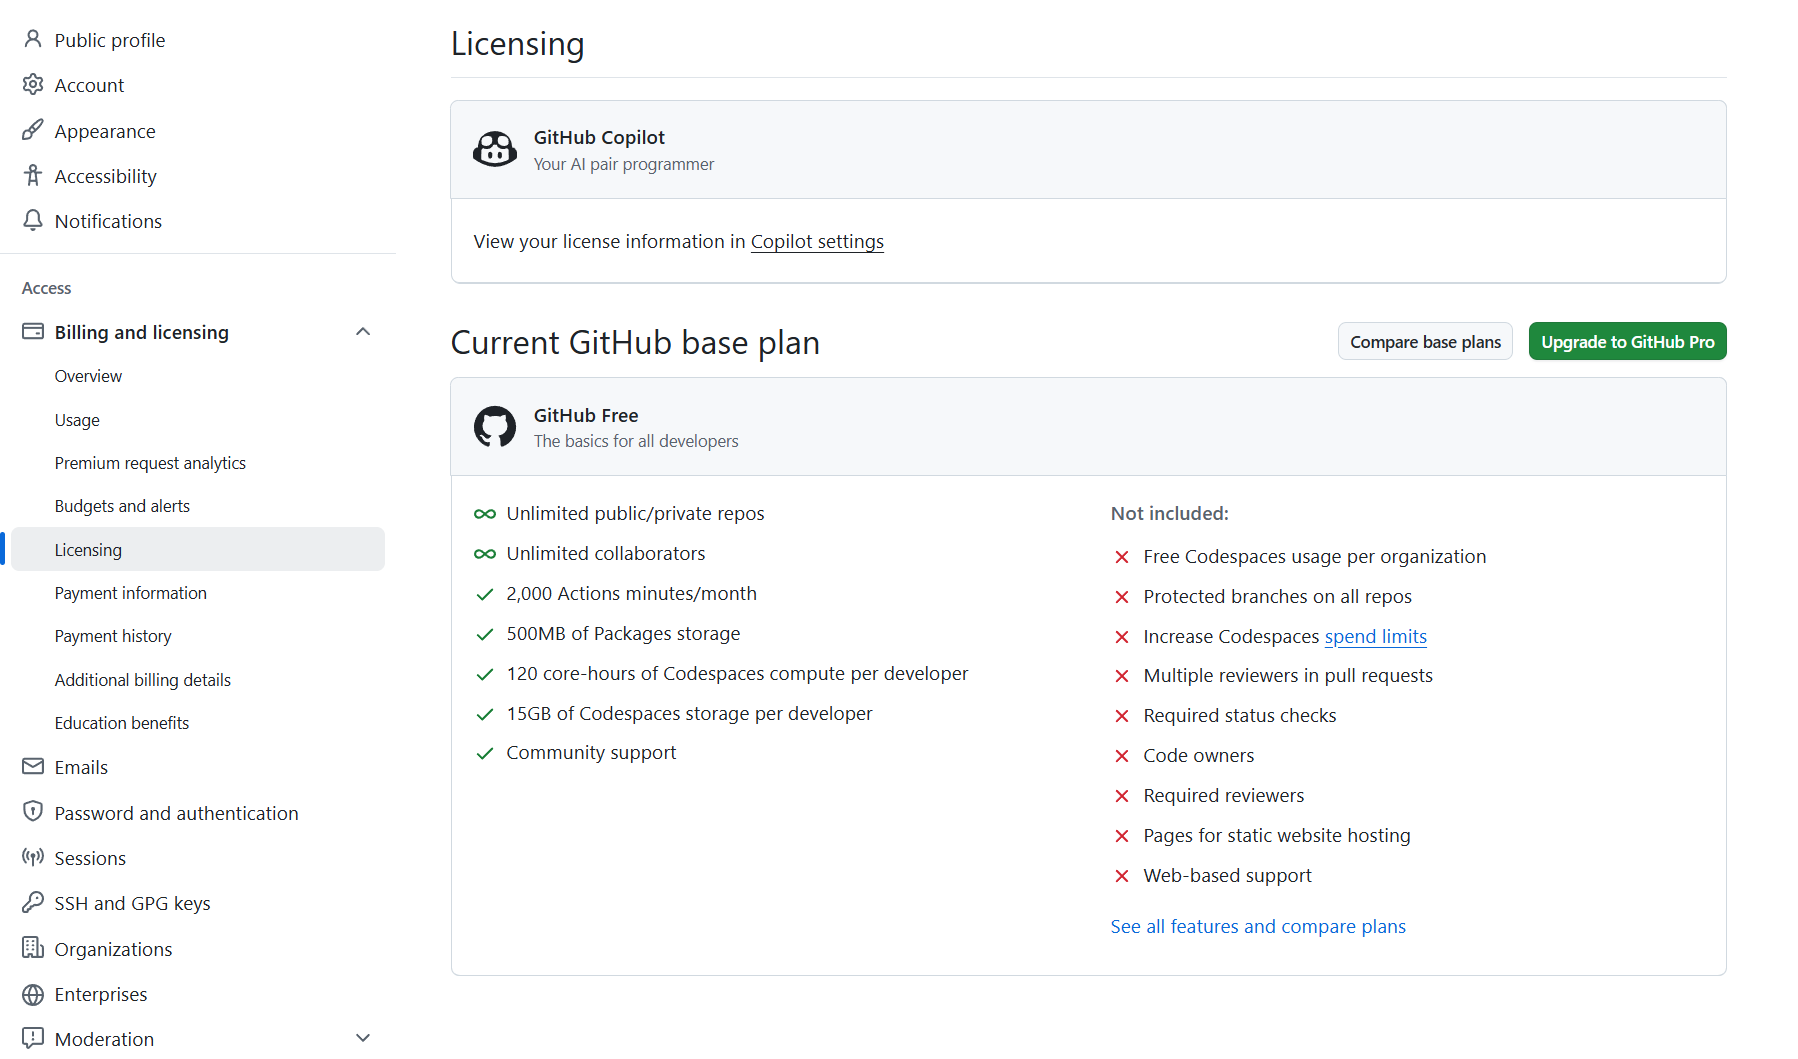Open the billing Overview page

(88, 376)
